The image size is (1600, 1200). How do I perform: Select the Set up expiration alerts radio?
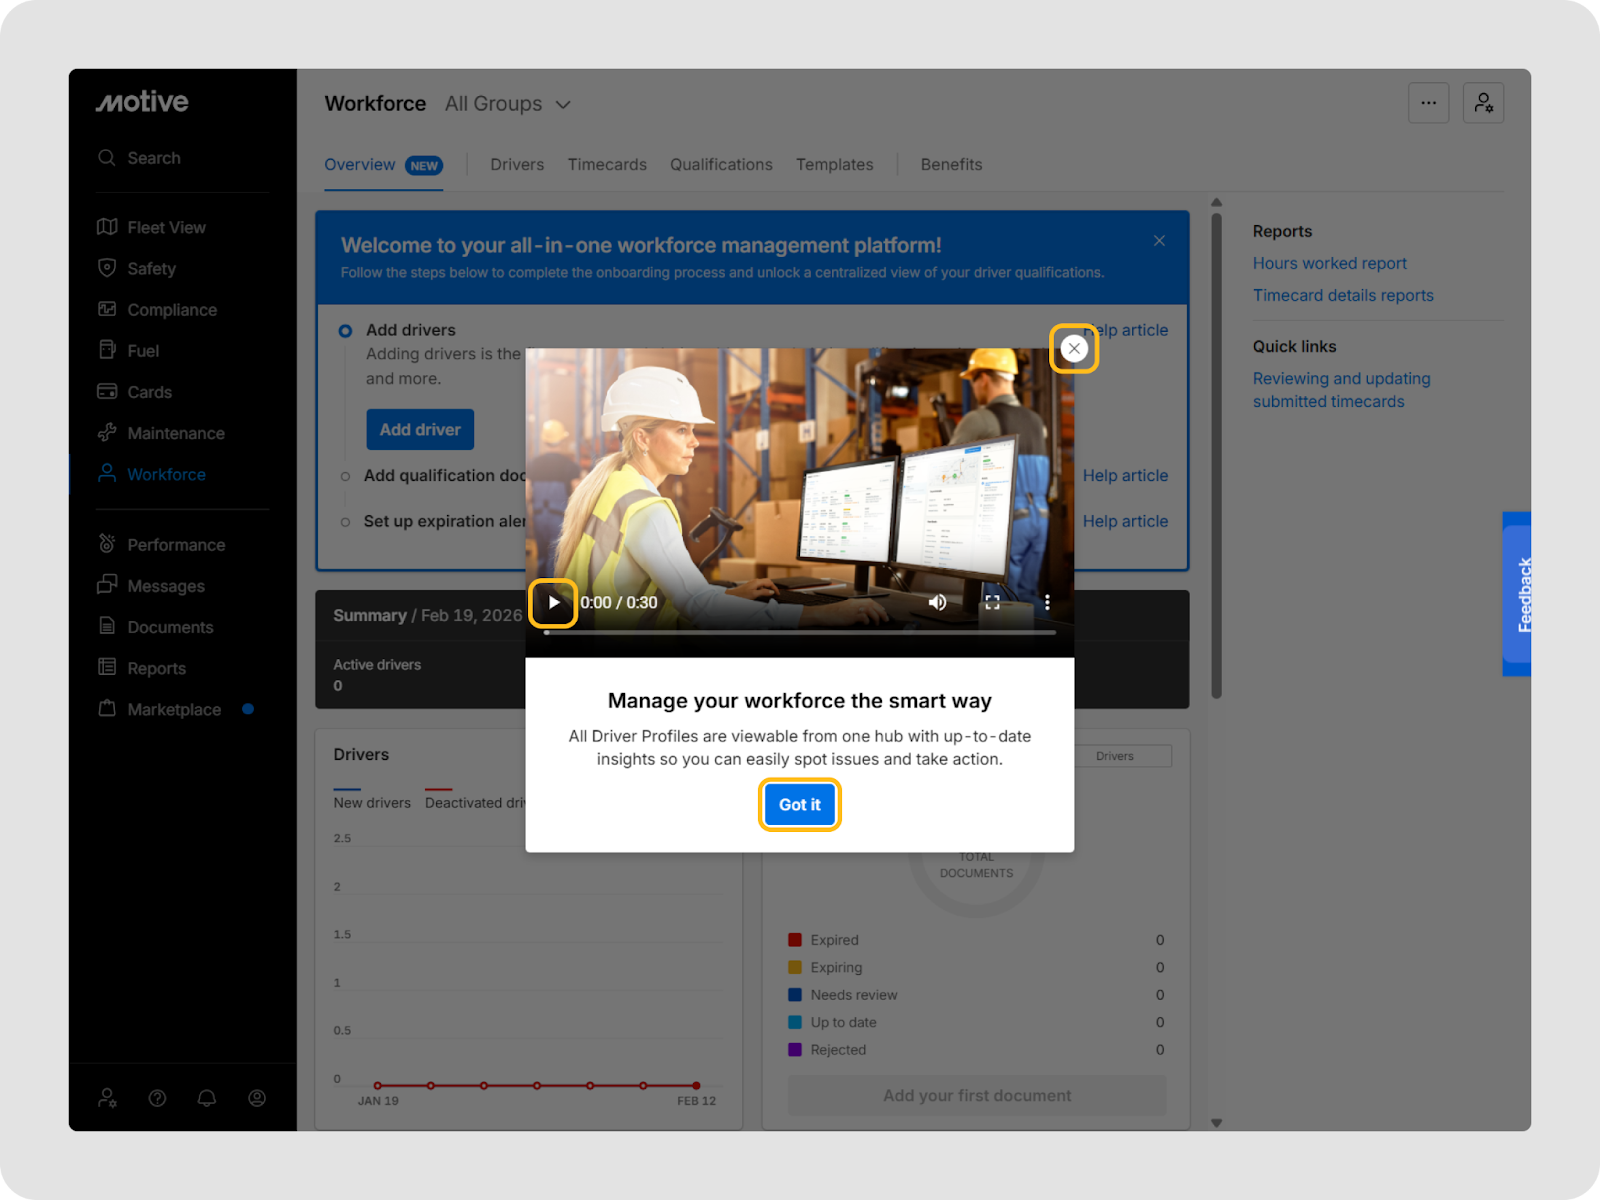346,522
